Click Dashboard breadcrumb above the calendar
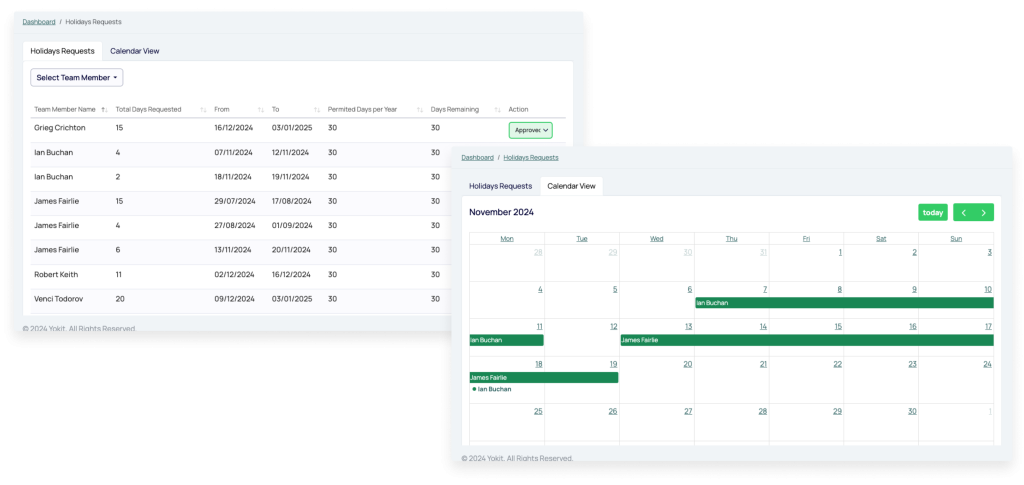Viewport: 1024px width, 485px height. (x=477, y=157)
